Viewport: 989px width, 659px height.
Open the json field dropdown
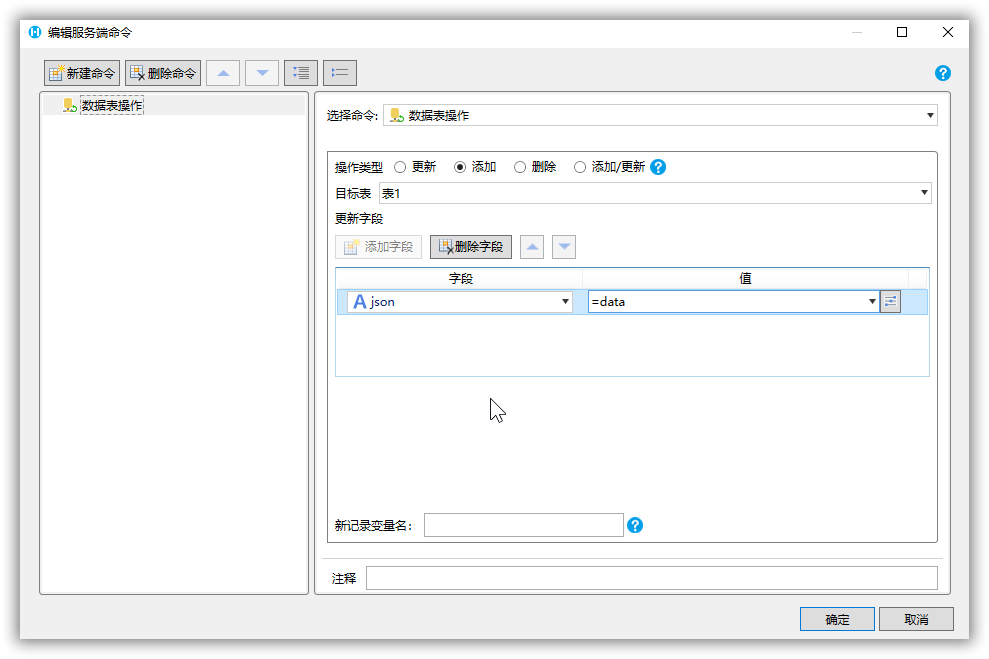[x=460, y=301]
